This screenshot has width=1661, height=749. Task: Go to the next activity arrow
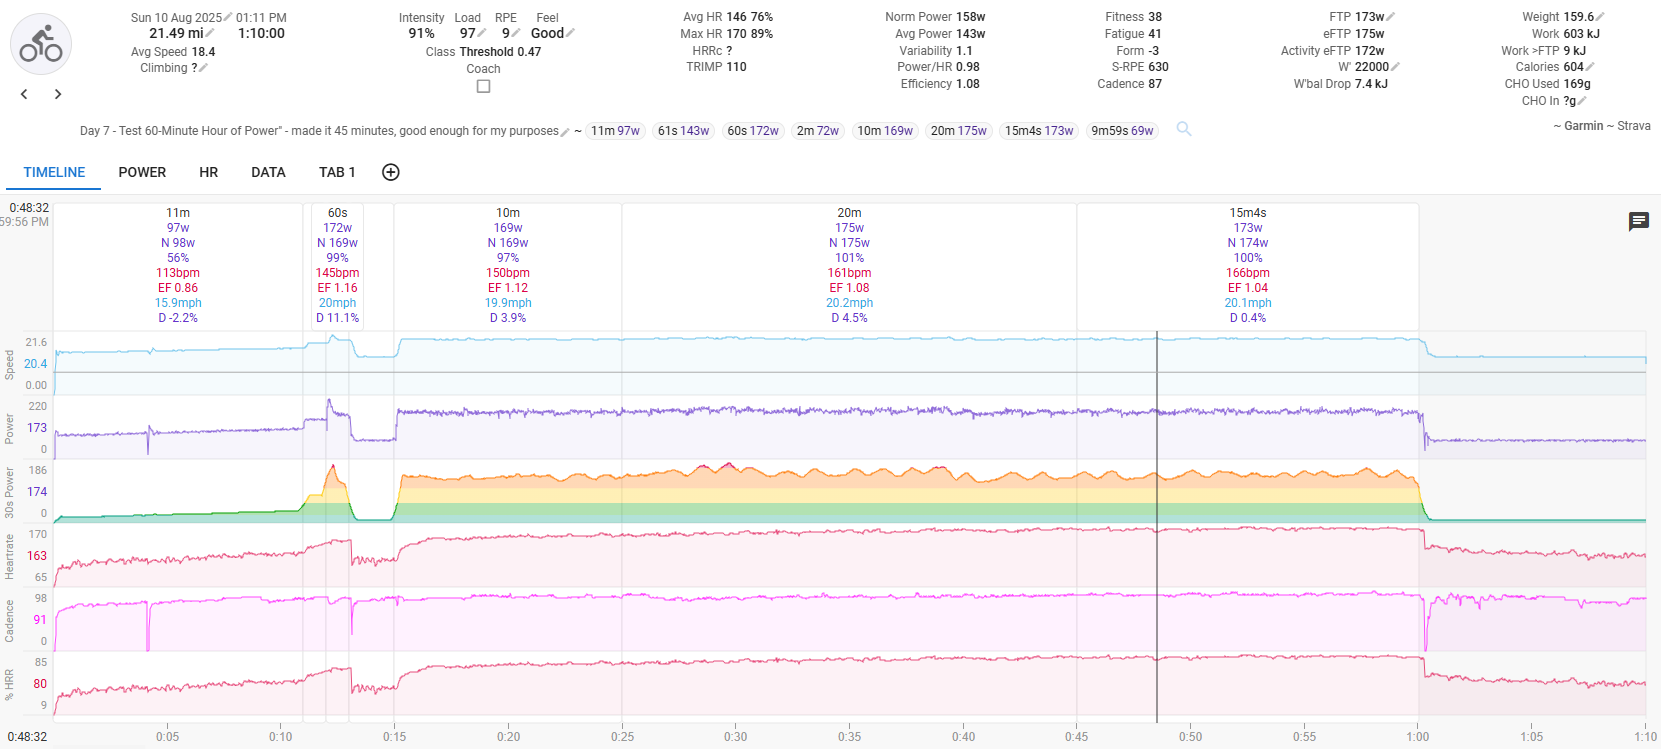tap(58, 94)
